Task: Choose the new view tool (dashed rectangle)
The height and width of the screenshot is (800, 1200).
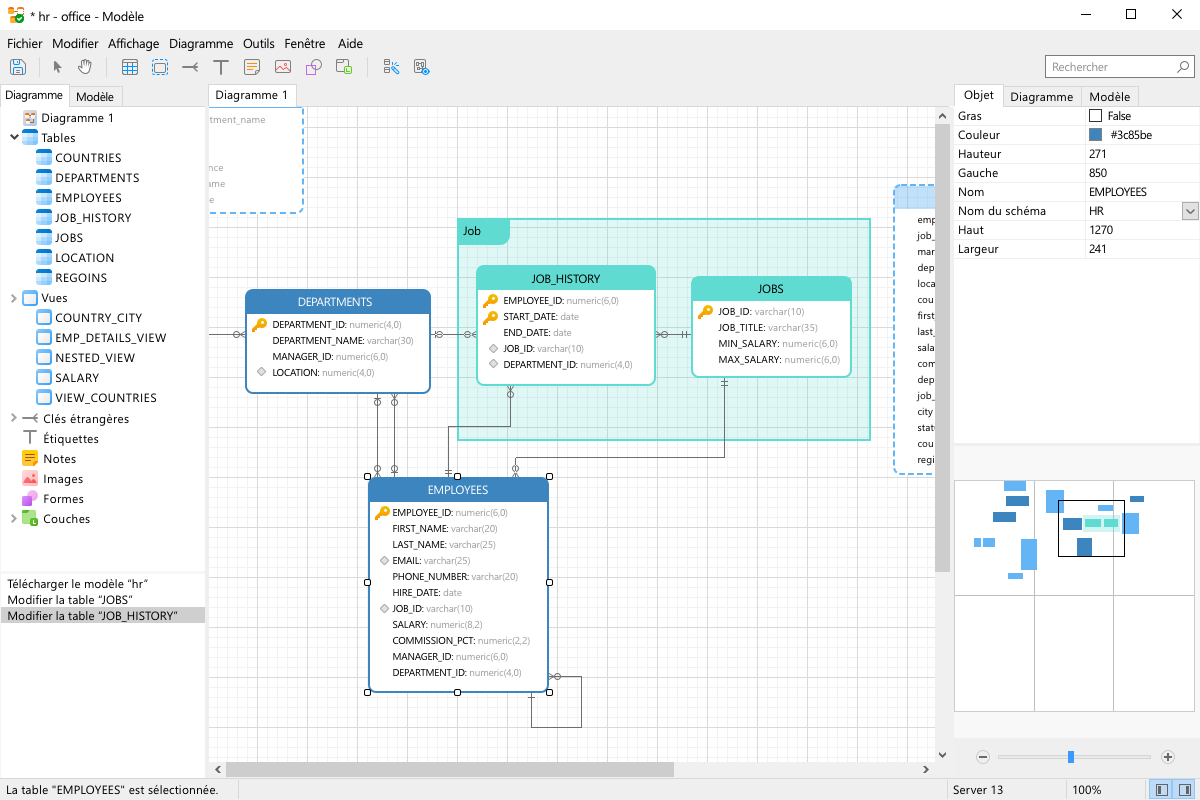Action: coord(160,67)
